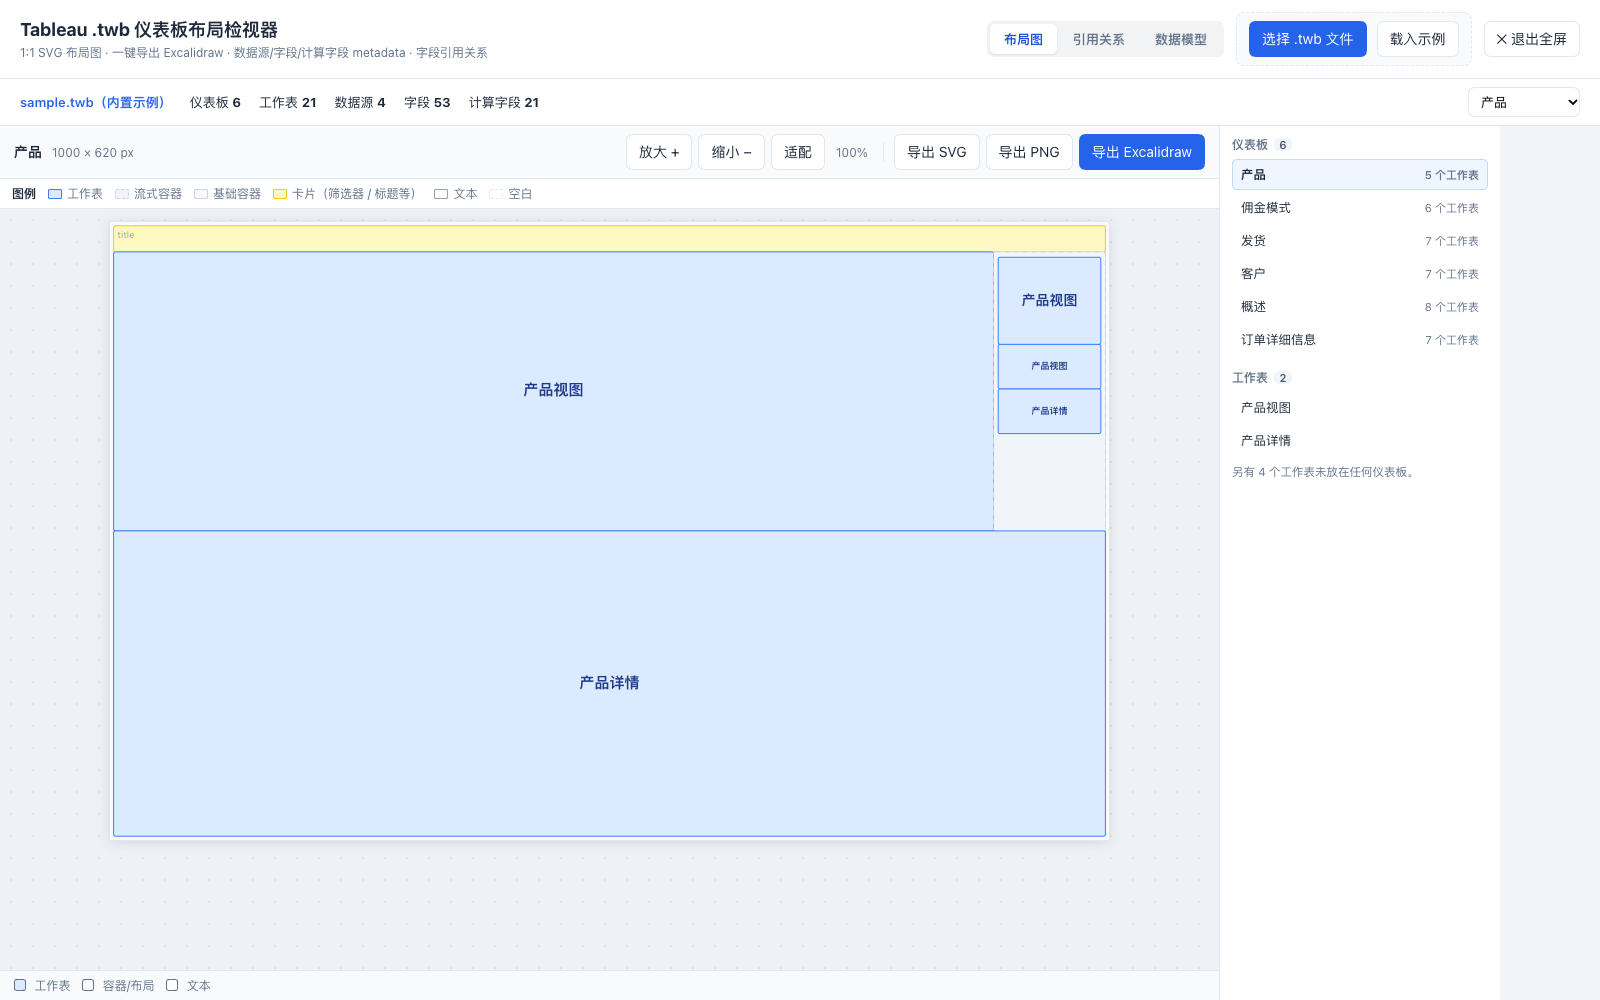This screenshot has width=1600, height=1000.
Task: Click the large 产品详情 zone in canvas
Action: click(609, 683)
